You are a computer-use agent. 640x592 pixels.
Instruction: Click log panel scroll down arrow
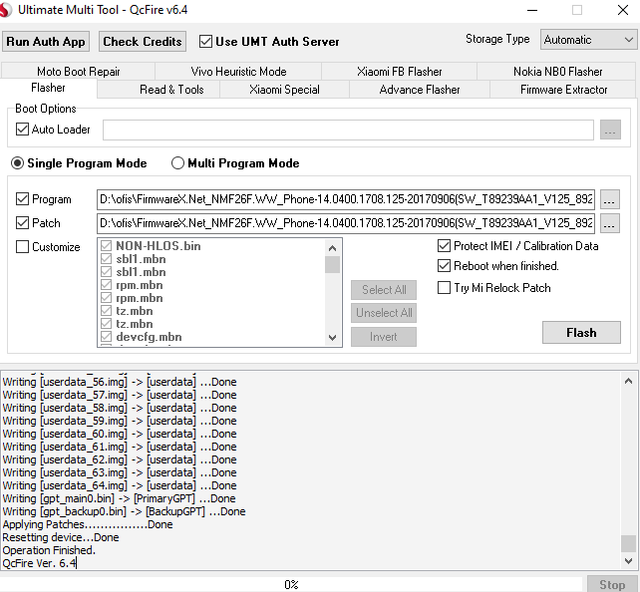(x=628, y=561)
